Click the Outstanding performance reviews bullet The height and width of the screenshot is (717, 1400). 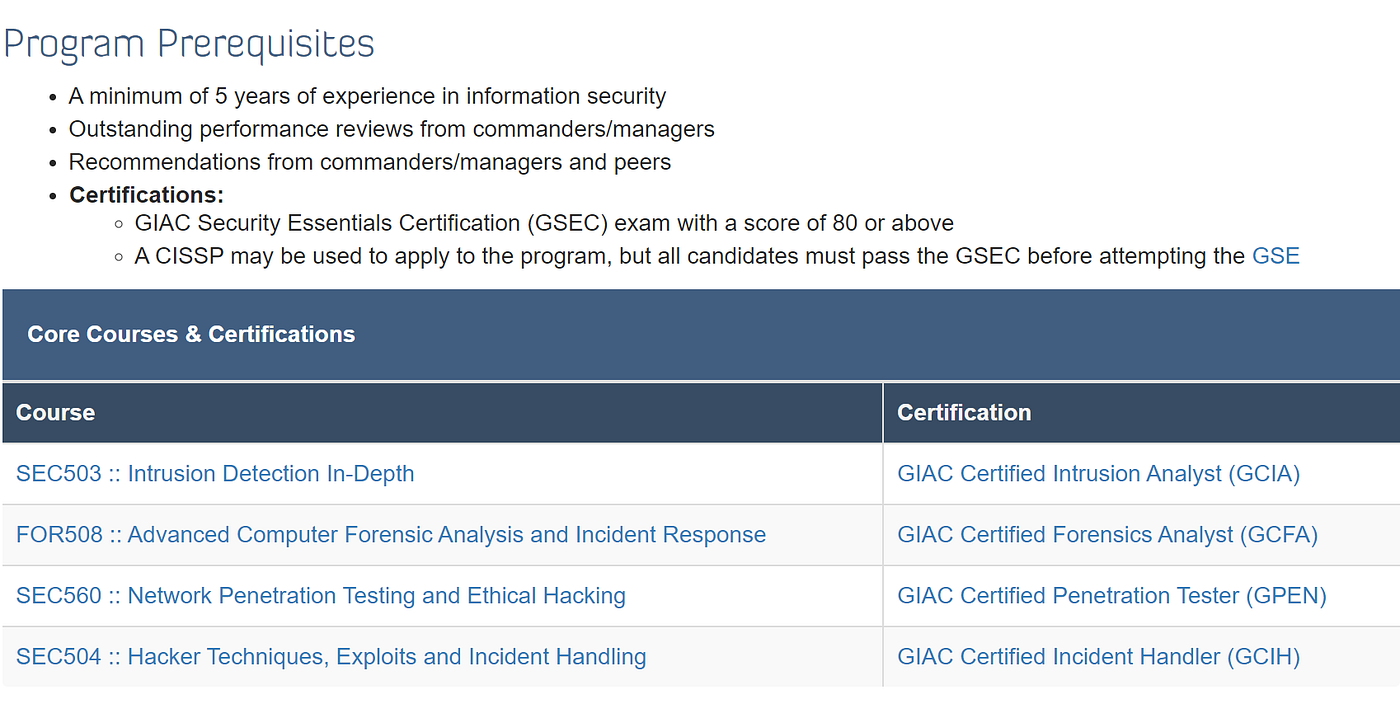pyautogui.click(x=391, y=130)
